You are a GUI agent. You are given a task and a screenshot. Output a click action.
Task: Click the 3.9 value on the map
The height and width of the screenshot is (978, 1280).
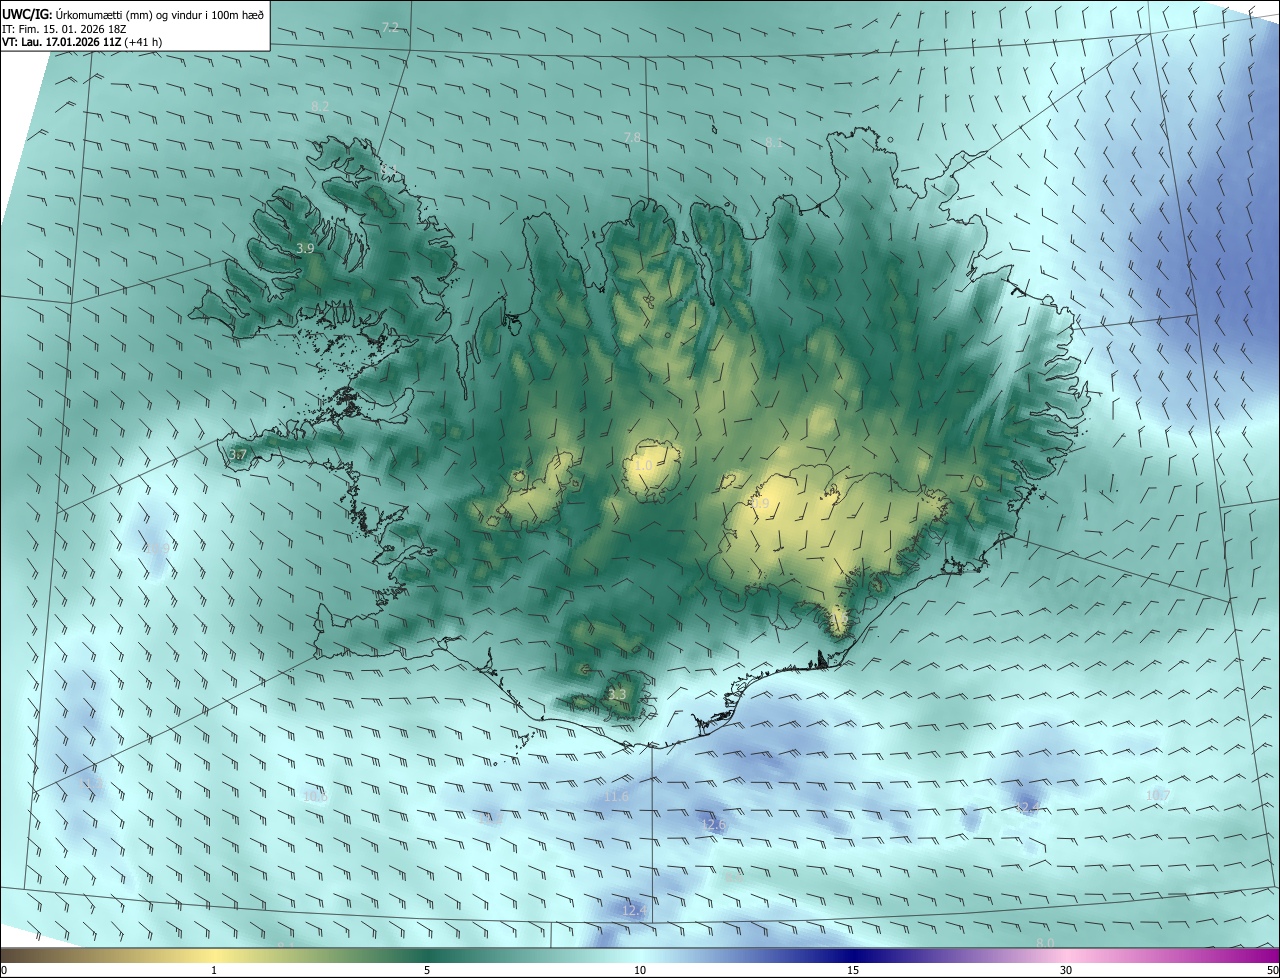(306, 248)
